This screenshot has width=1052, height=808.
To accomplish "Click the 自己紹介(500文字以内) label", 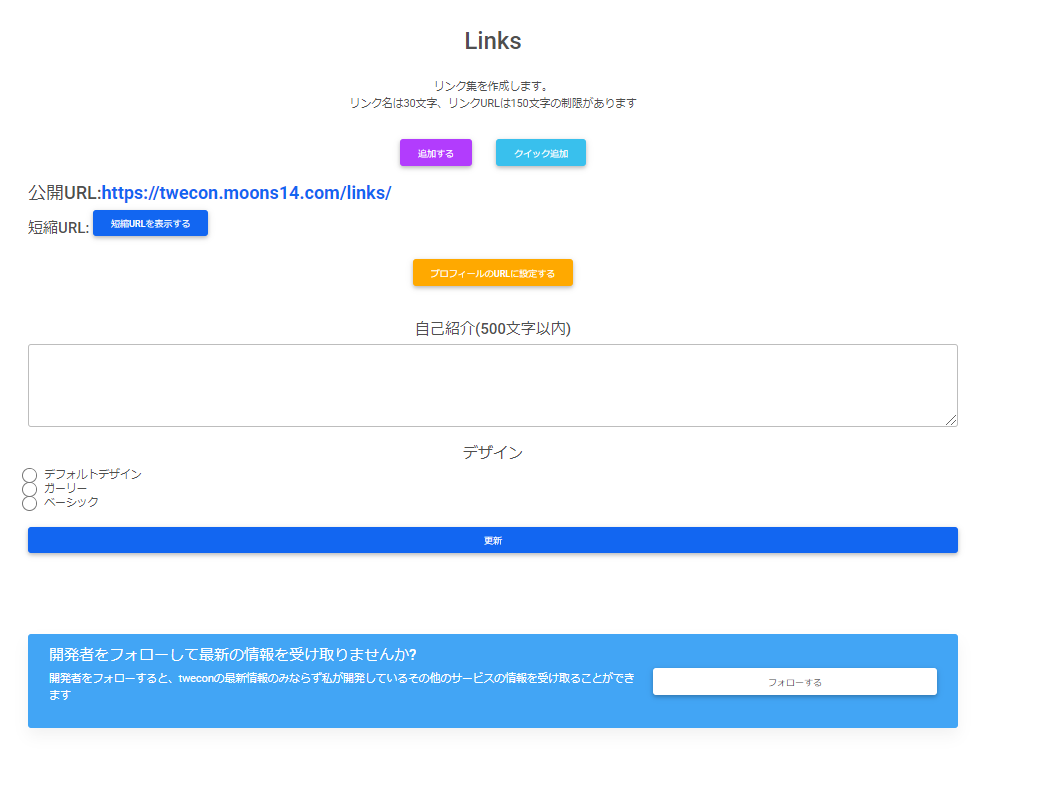I will (x=492, y=329).
